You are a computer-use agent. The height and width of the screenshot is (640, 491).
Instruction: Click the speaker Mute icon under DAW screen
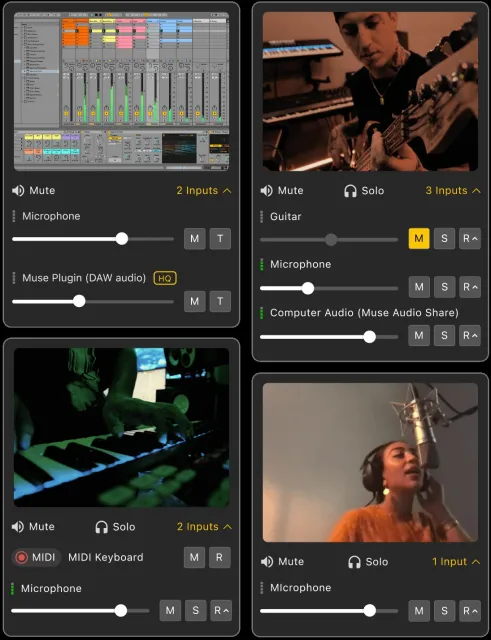(x=18, y=191)
